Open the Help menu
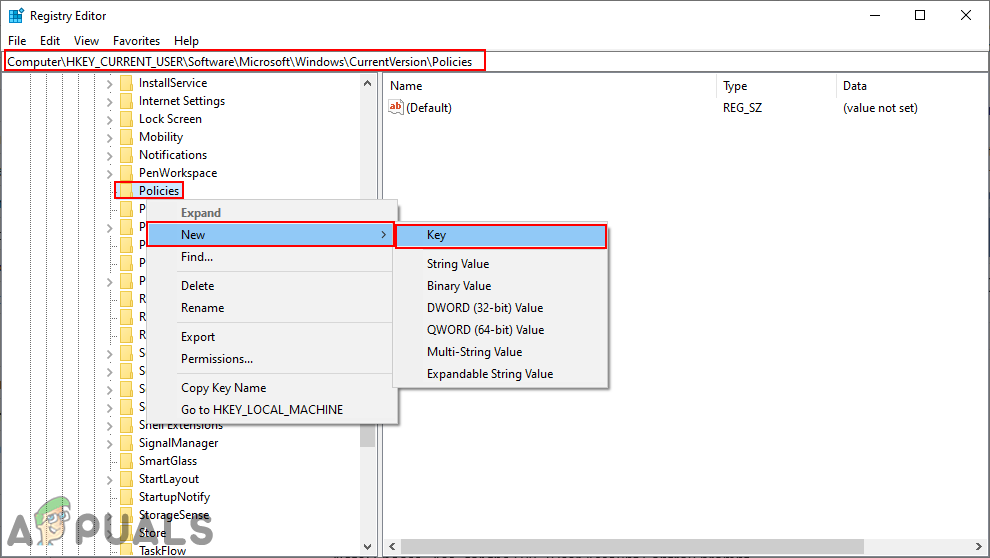 click(186, 40)
